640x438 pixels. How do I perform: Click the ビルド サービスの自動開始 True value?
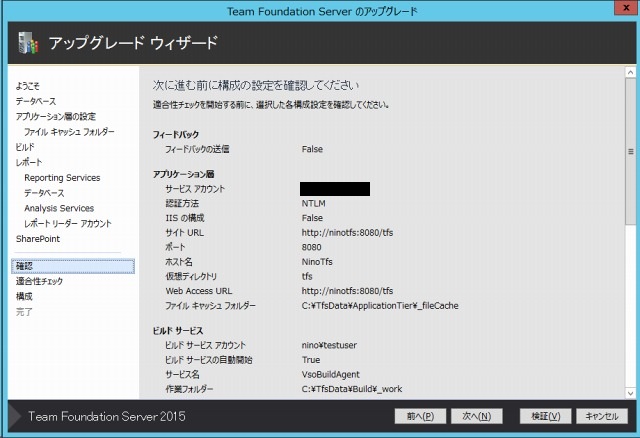coord(311,360)
